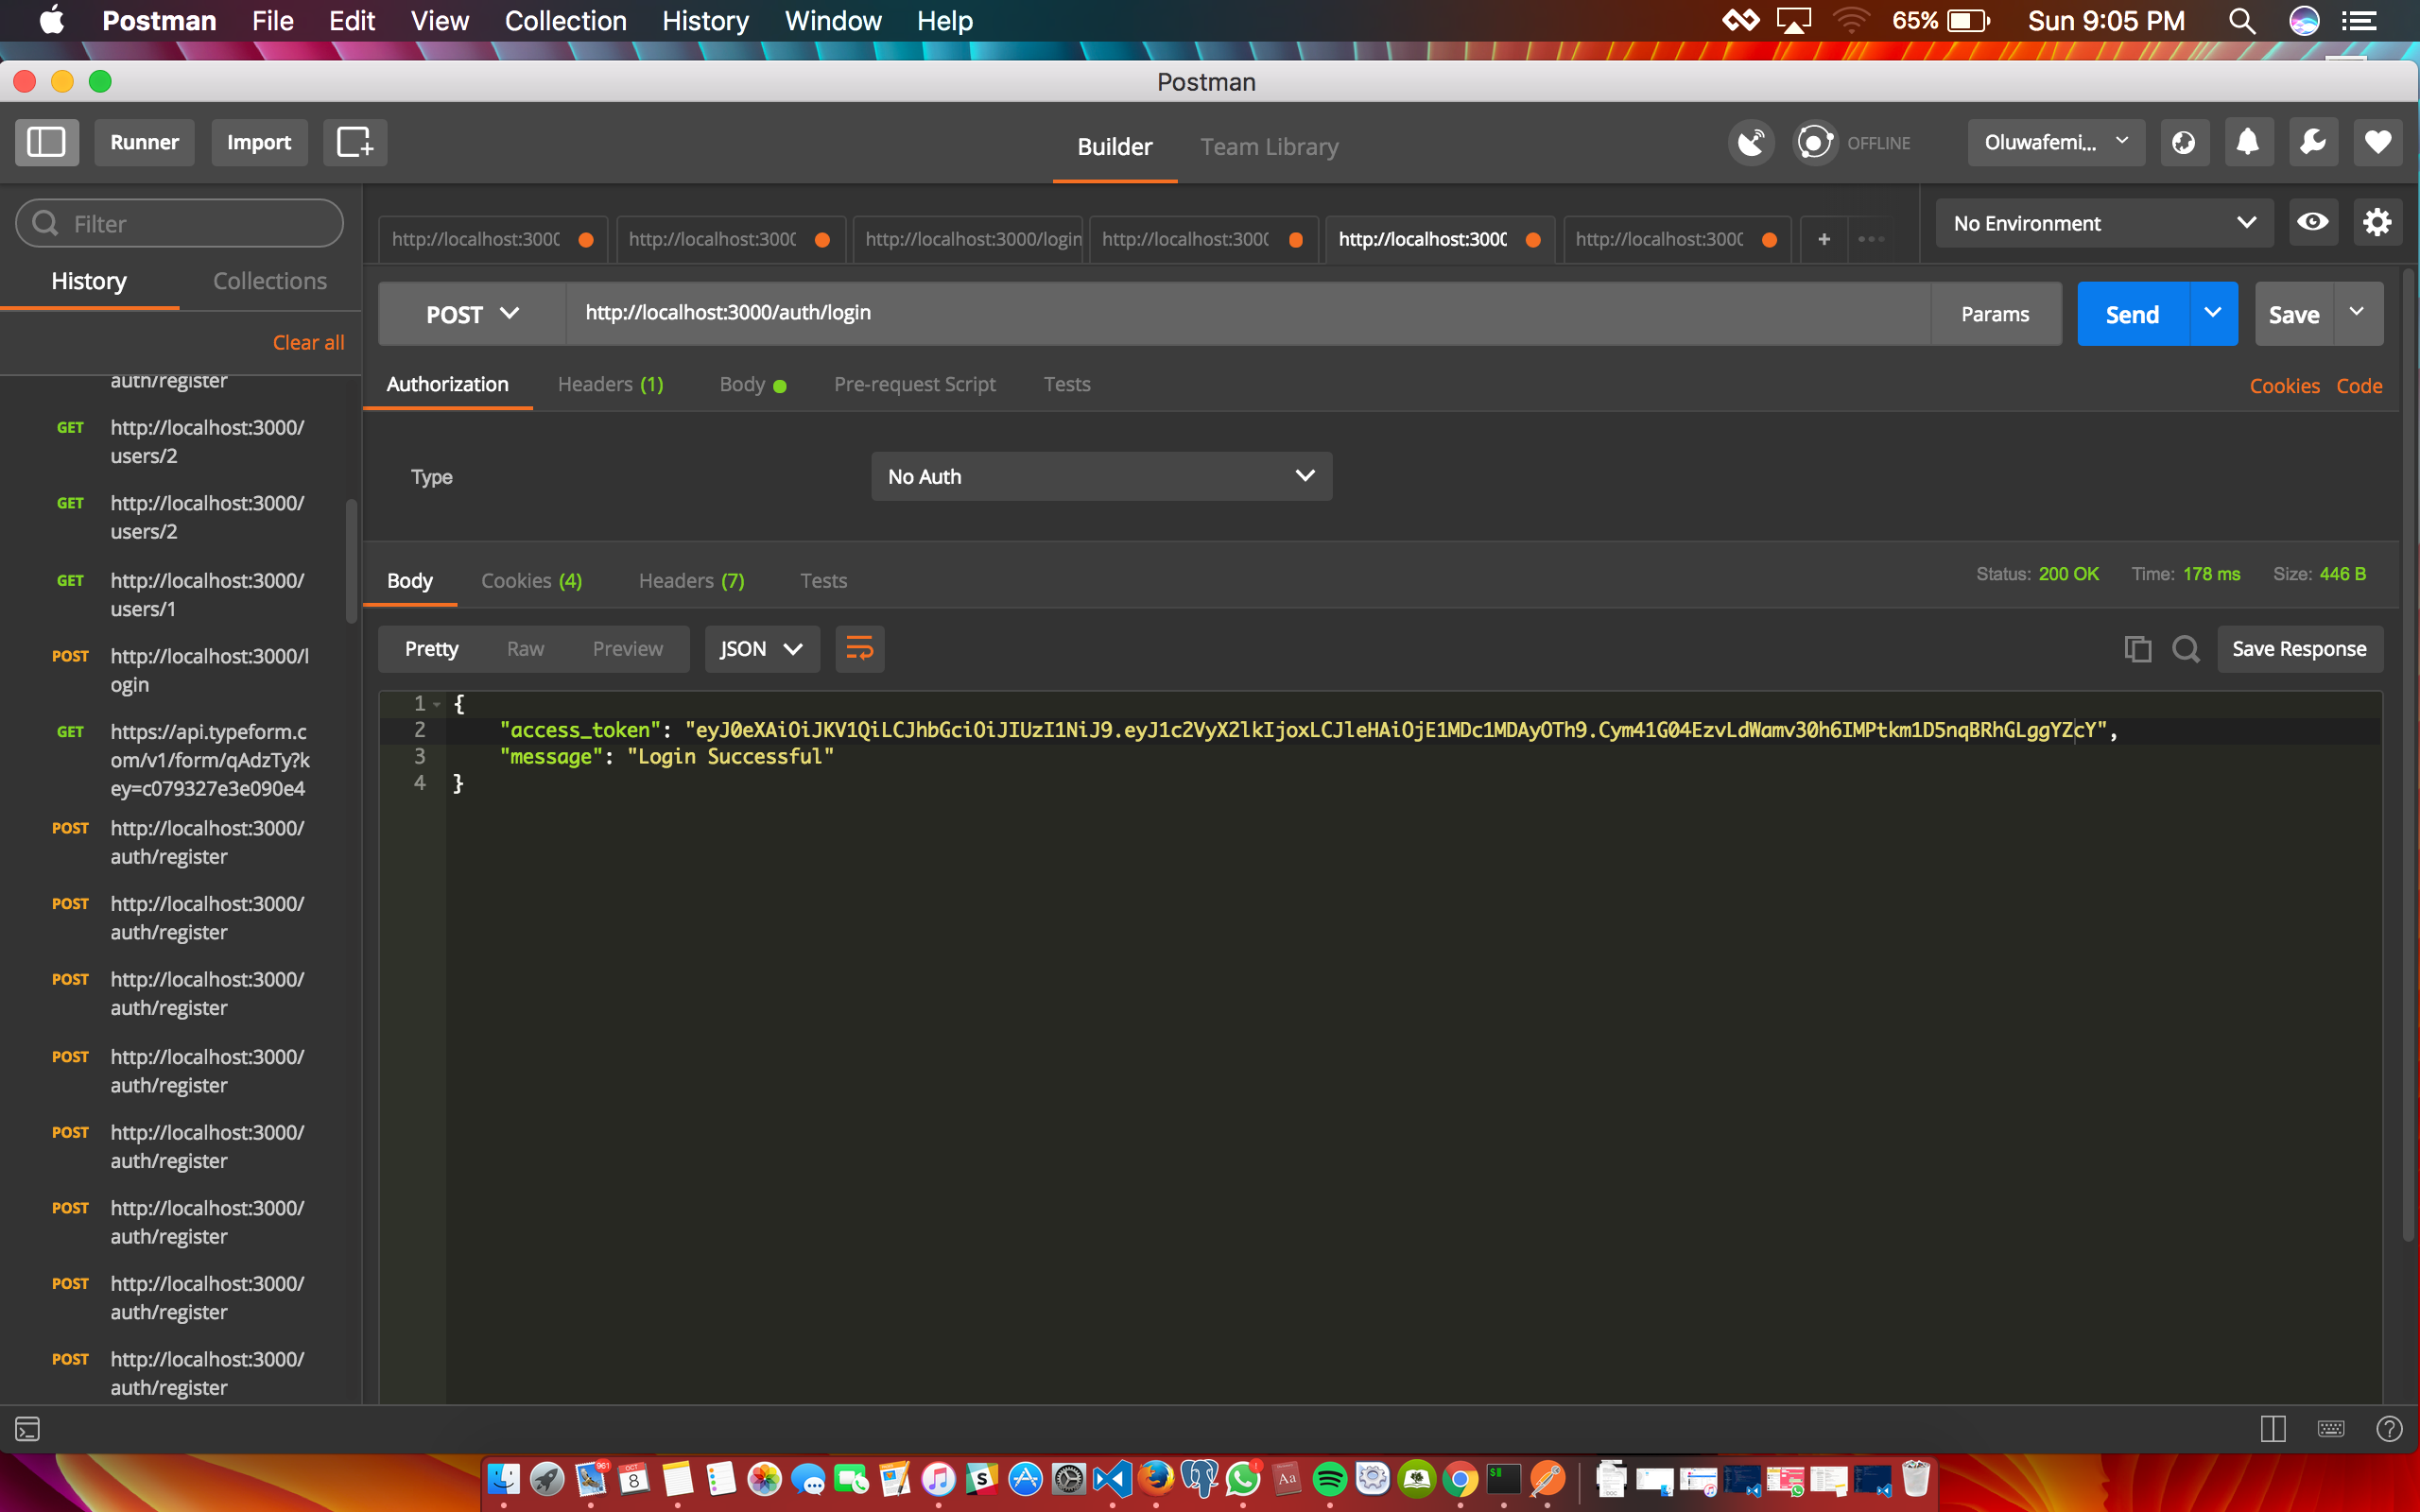Open the Interceptor satellite icon

[x=1750, y=142]
